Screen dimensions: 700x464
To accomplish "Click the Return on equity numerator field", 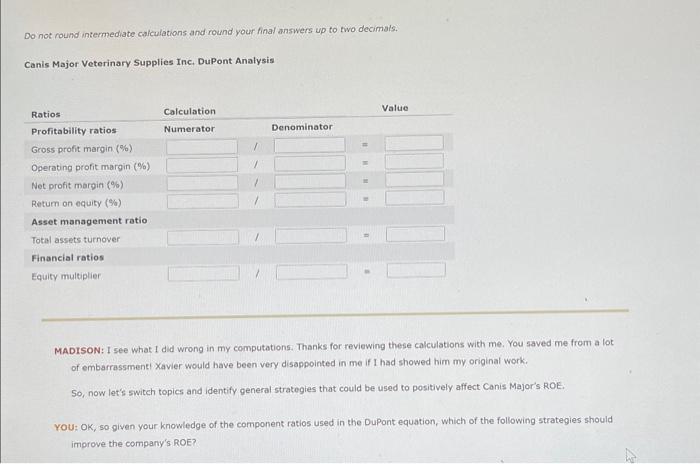I will [203, 201].
